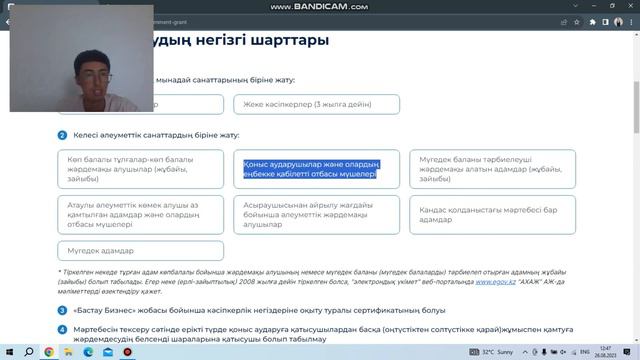Select the Көп балалы тұлғалар card

pyautogui.click(x=140, y=169)
